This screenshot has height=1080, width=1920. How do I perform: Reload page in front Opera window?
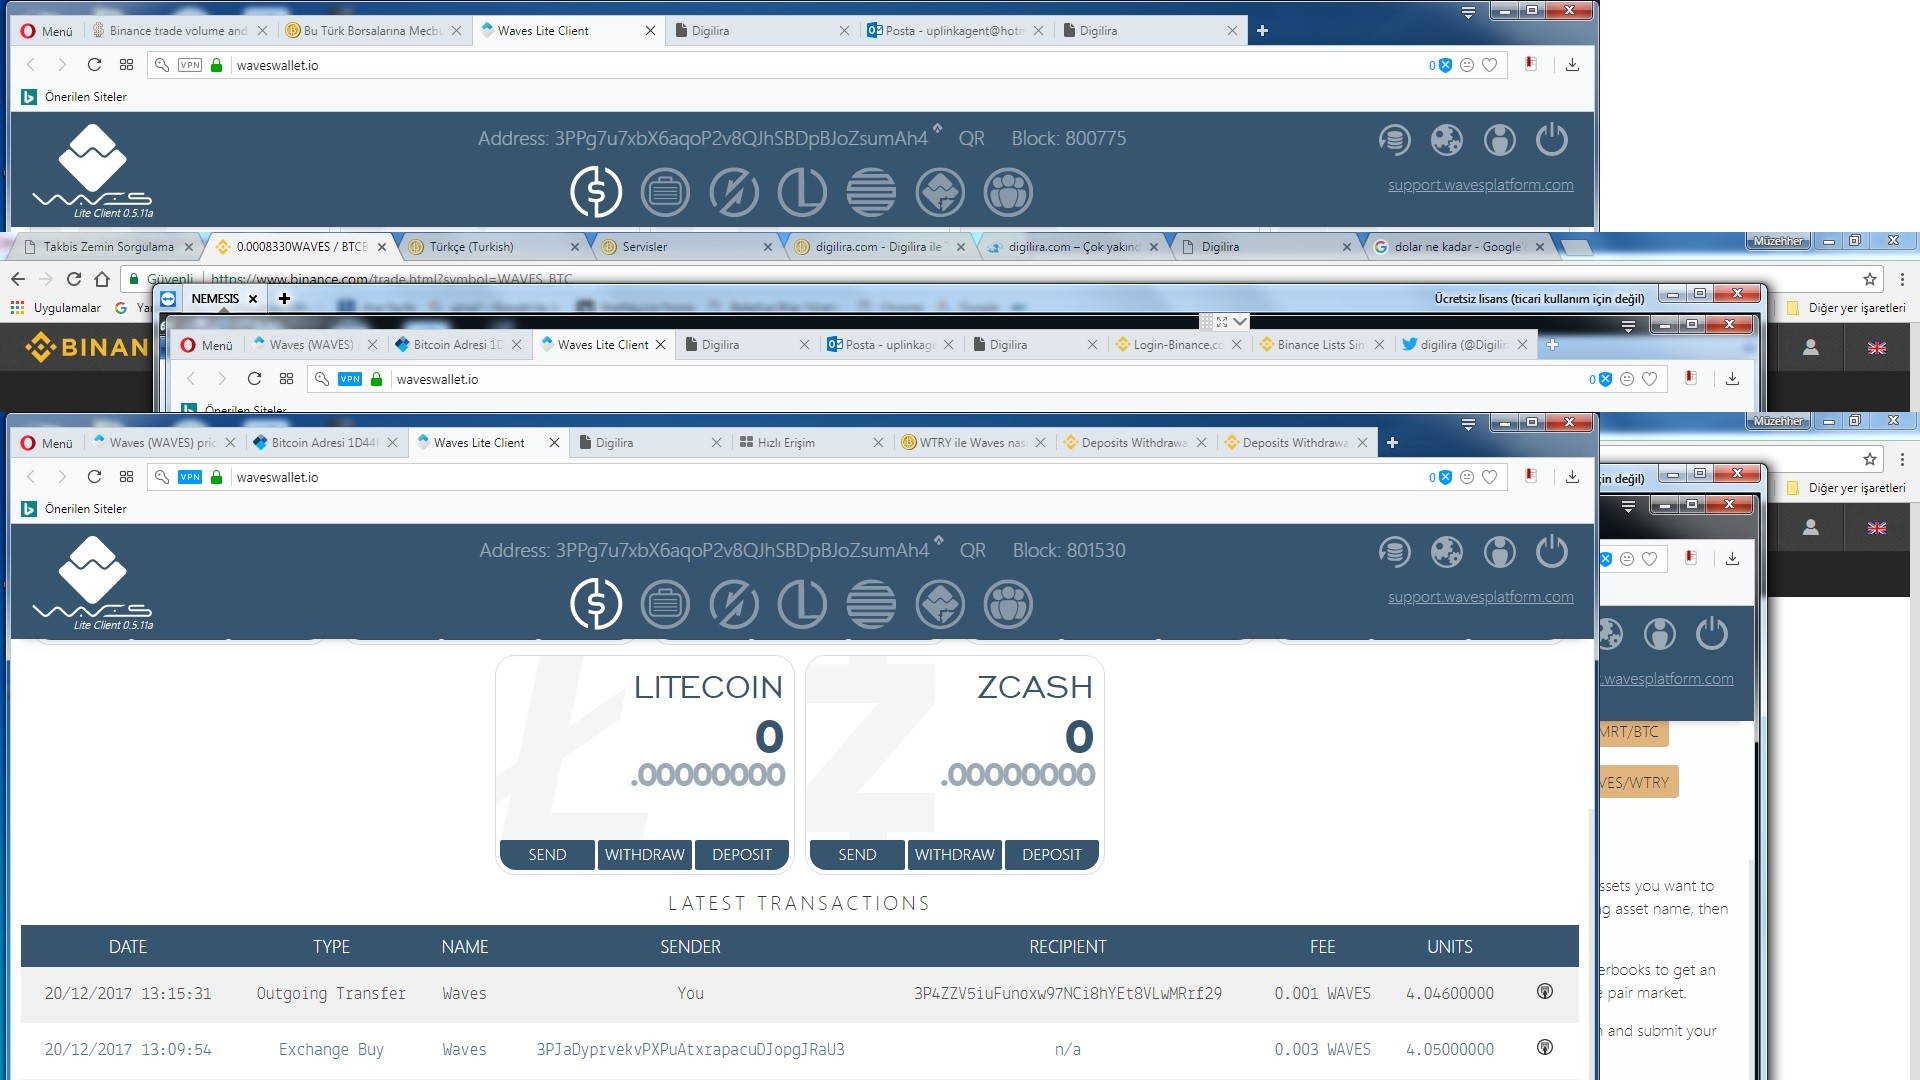(x=94, y=477)
